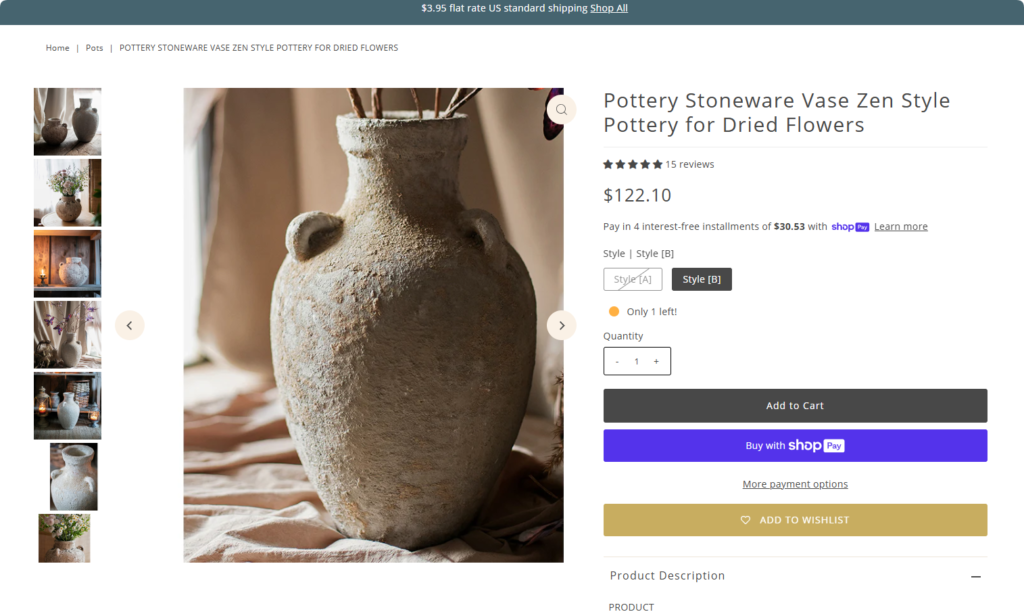Select Style [A] option
Image resolution: width=1024 pixels, height=614 pixels.
point(632,279)
